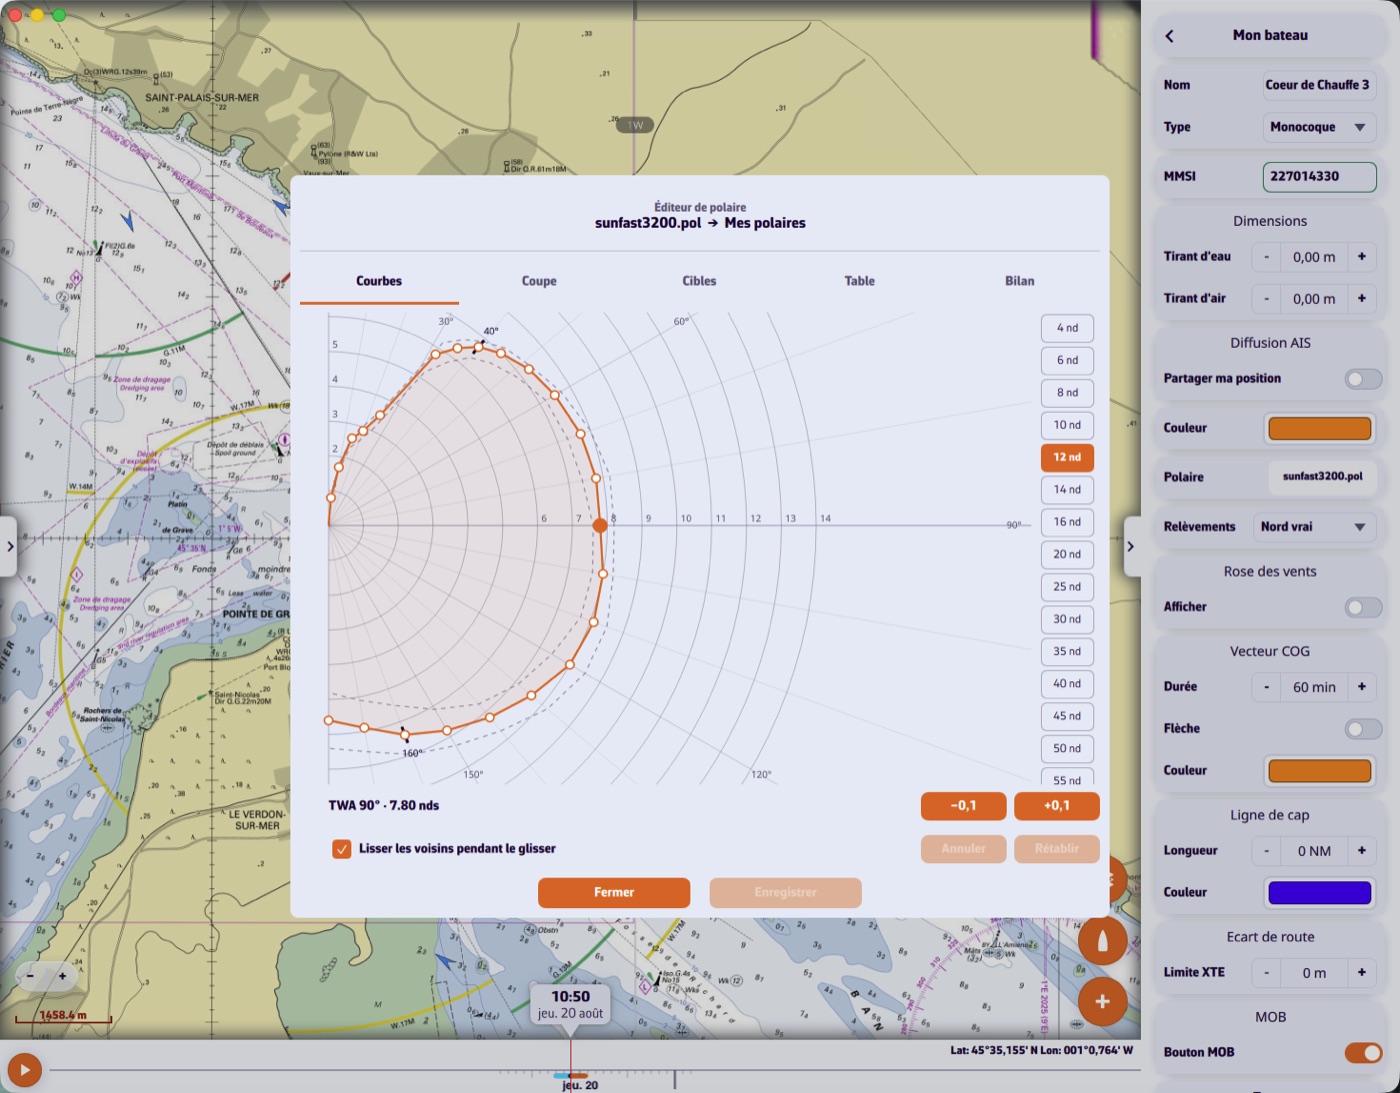The width and height of the screenshot is (1400, 1093).
Task: Collapse the right panel arrow handle
Action: pyautogui.click(x=1131, y=546)
